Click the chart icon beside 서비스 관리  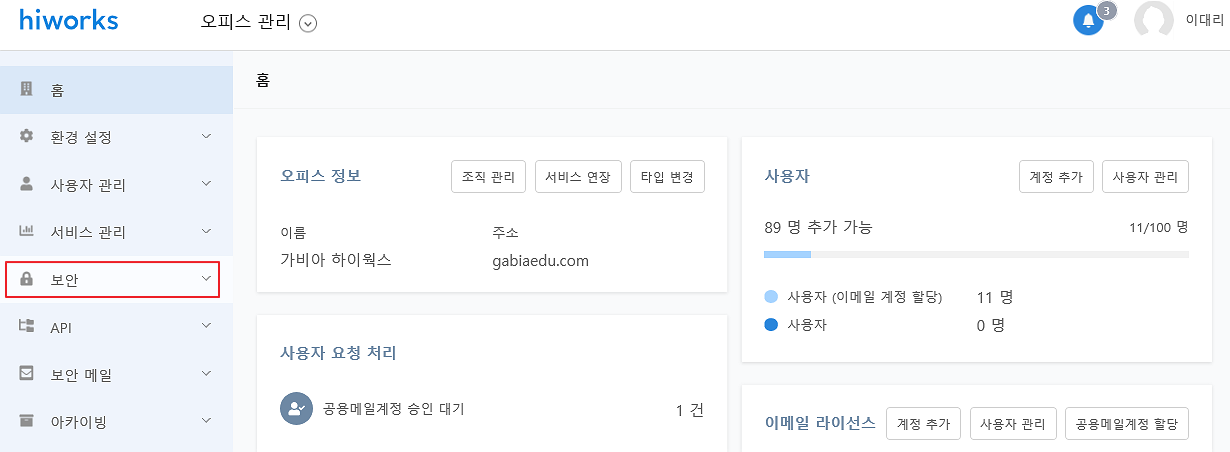[x=27, y=231]
